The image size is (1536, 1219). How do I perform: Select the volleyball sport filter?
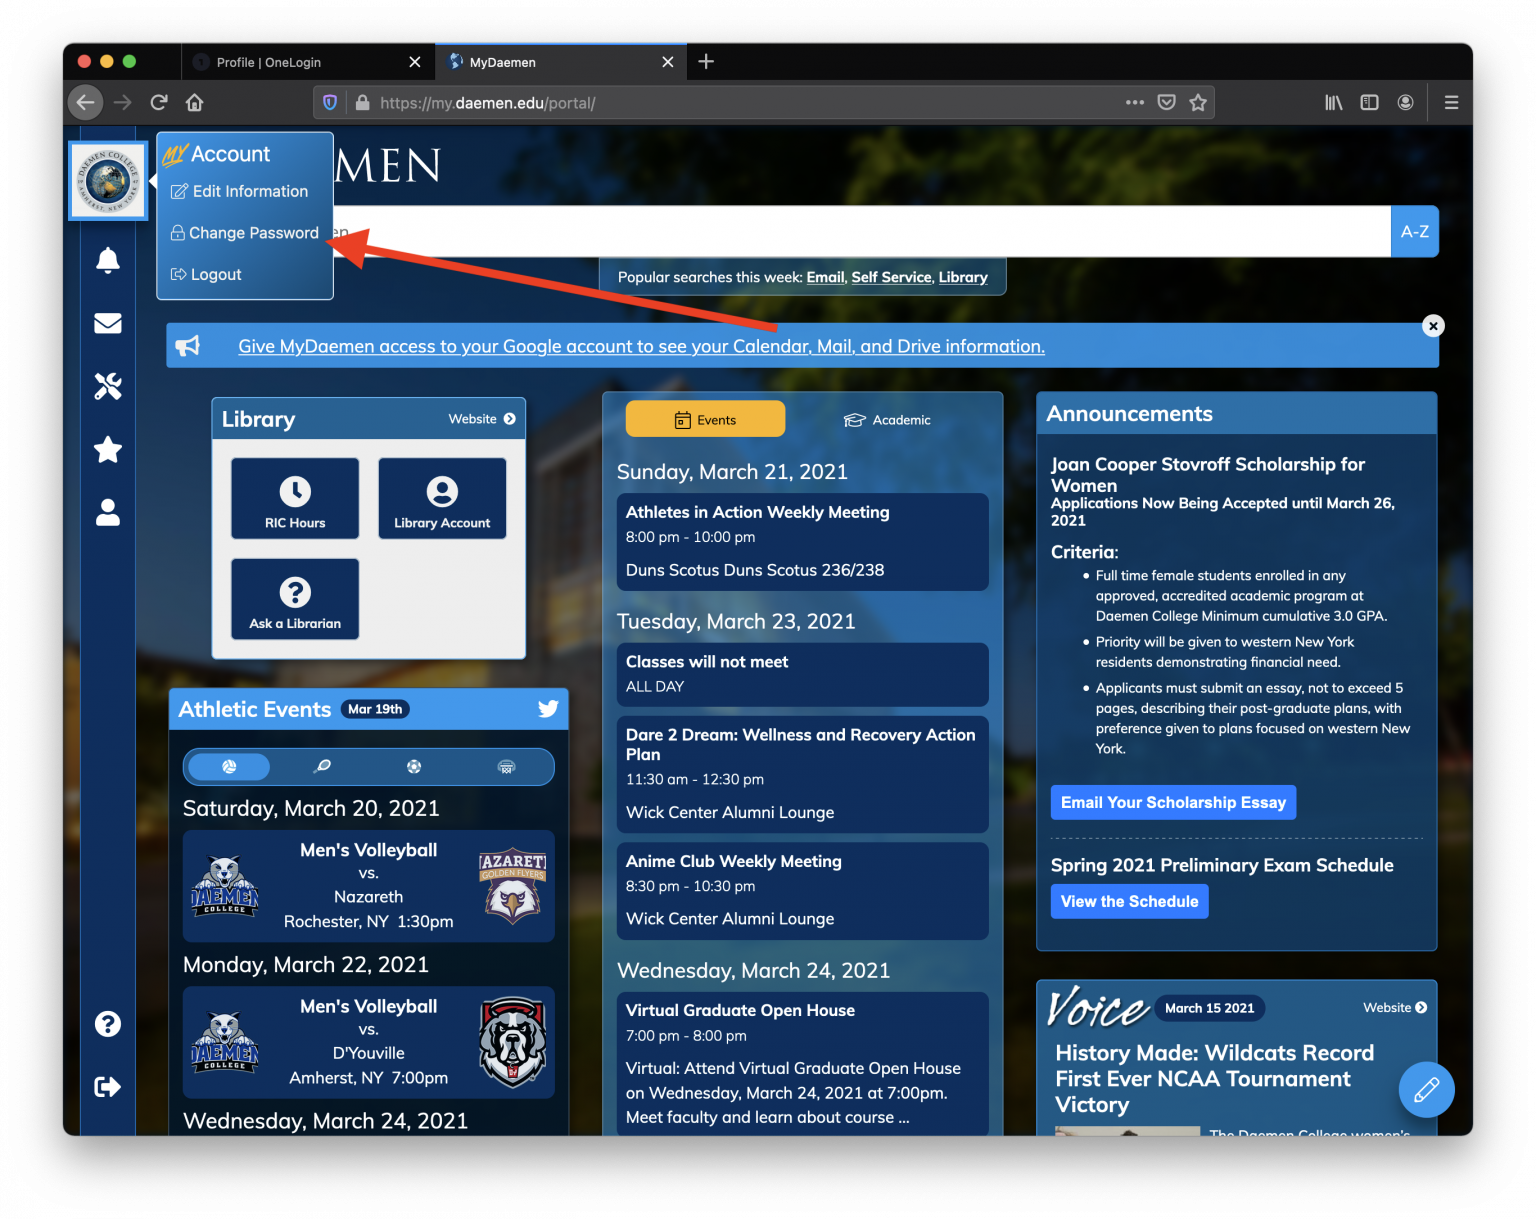229,766
